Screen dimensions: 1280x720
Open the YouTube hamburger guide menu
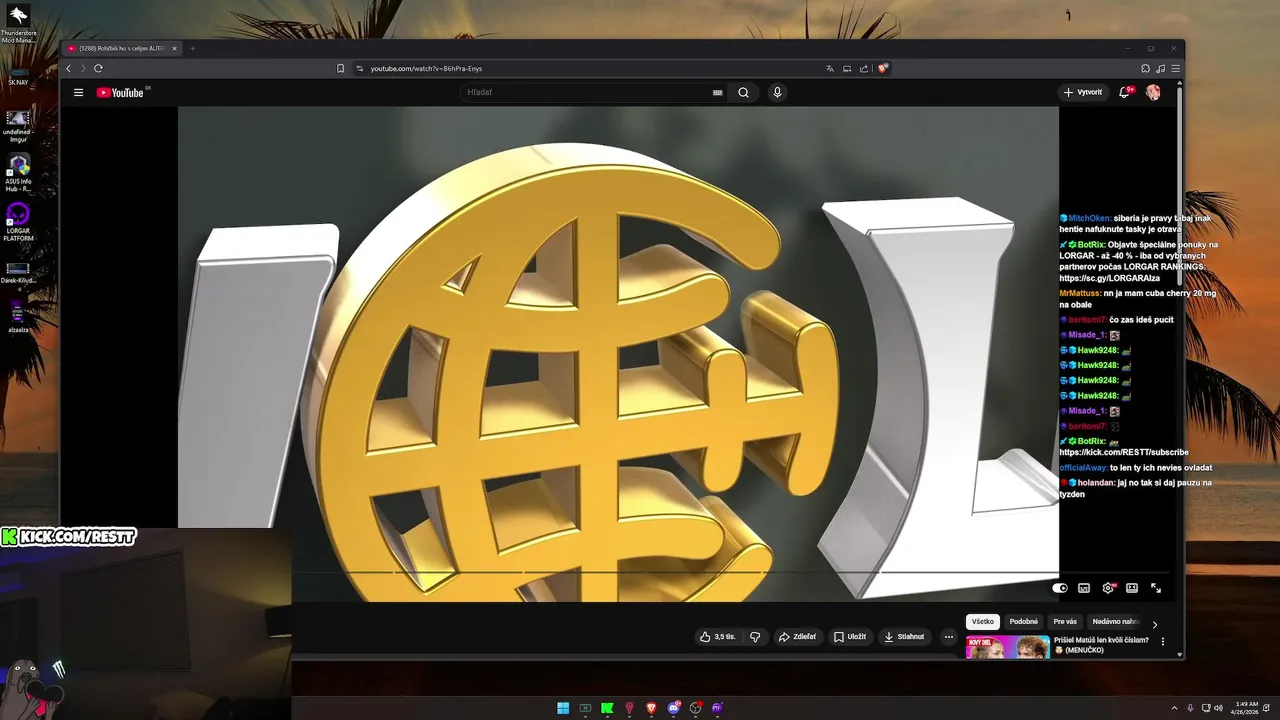[x=78, y=92]
